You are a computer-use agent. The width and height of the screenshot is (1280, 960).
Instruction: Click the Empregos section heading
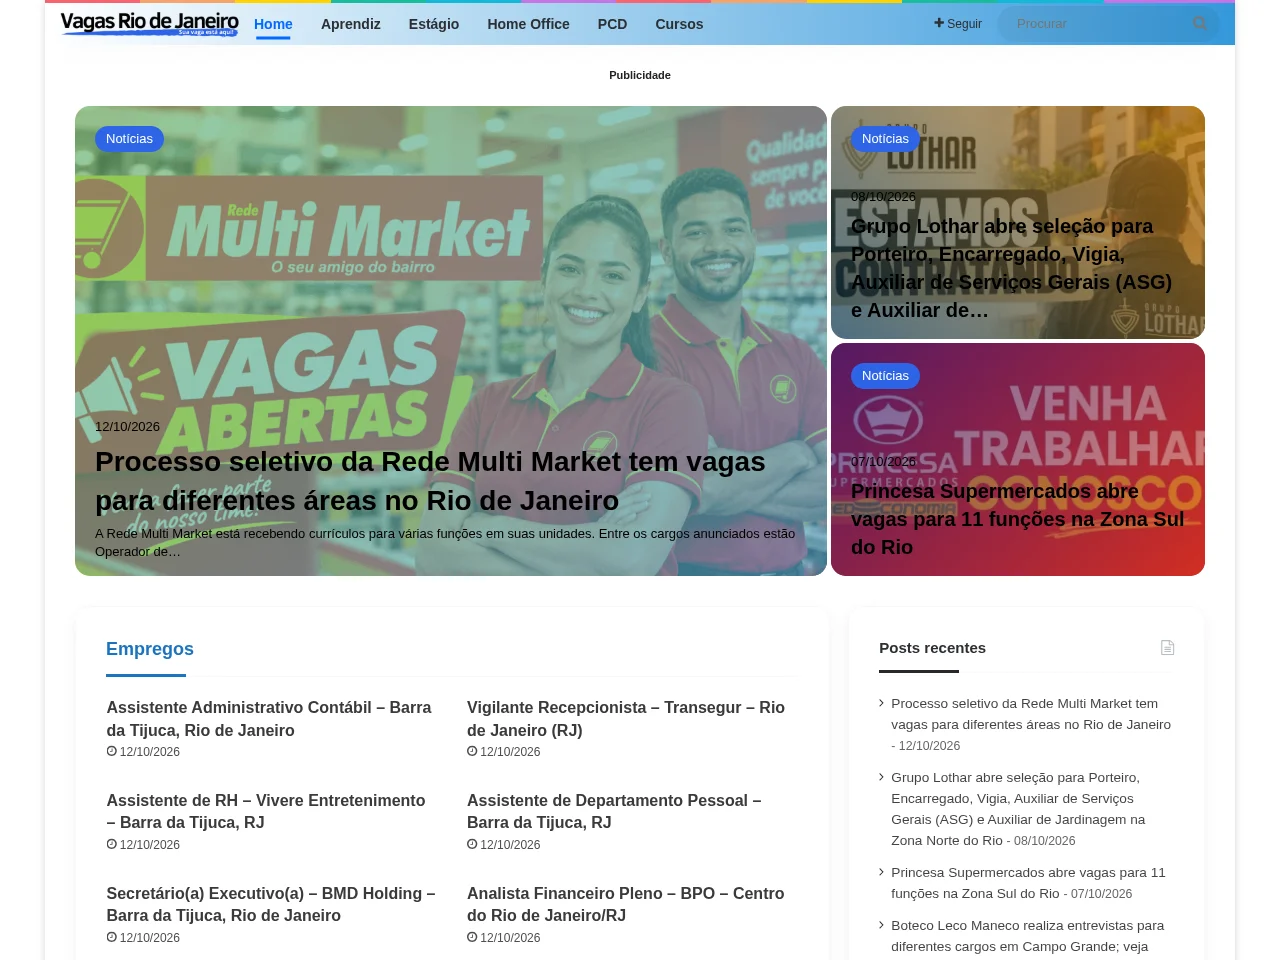(x=150, y=649)
